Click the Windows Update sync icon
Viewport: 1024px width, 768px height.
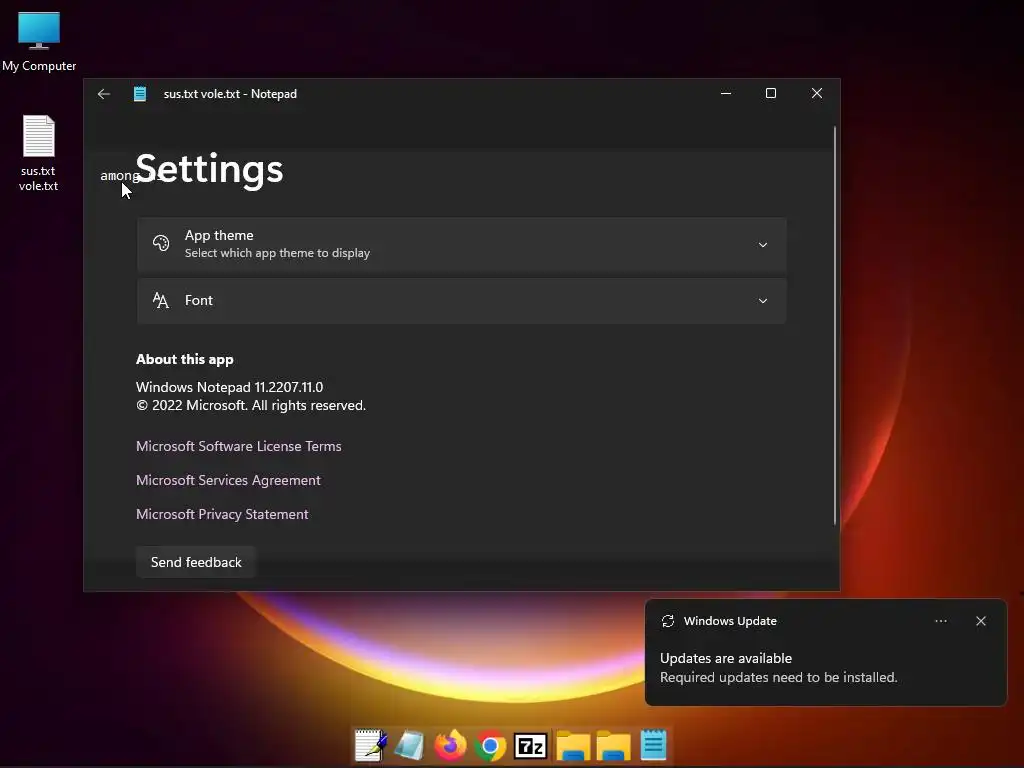[667, 621]
